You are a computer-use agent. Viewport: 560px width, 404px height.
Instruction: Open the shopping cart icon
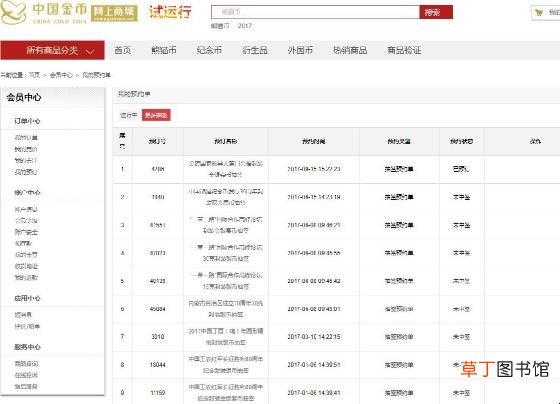[539, 13]
